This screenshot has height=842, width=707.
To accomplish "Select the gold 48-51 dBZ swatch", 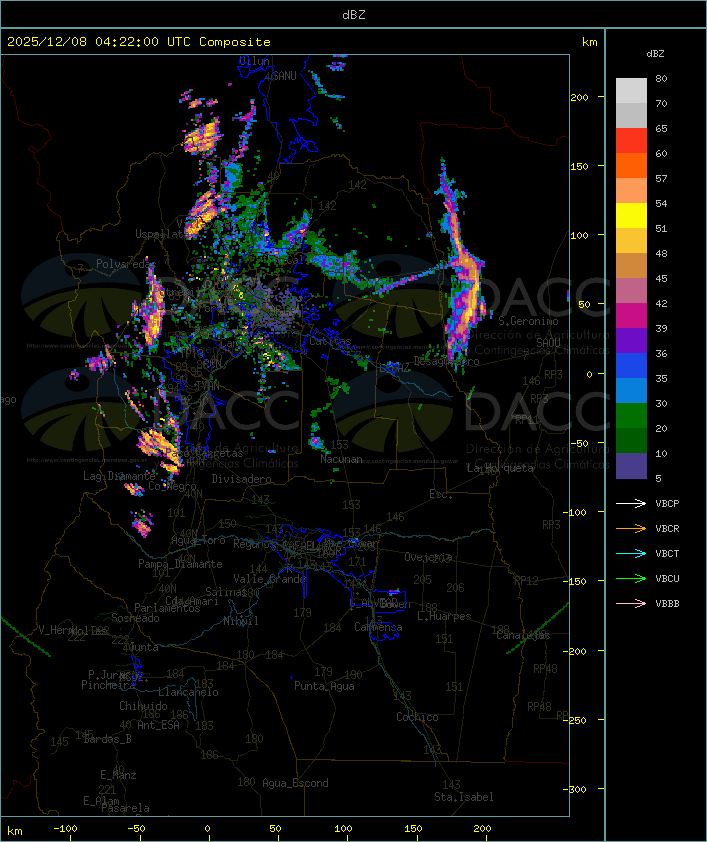I will (x=631, y=241).
